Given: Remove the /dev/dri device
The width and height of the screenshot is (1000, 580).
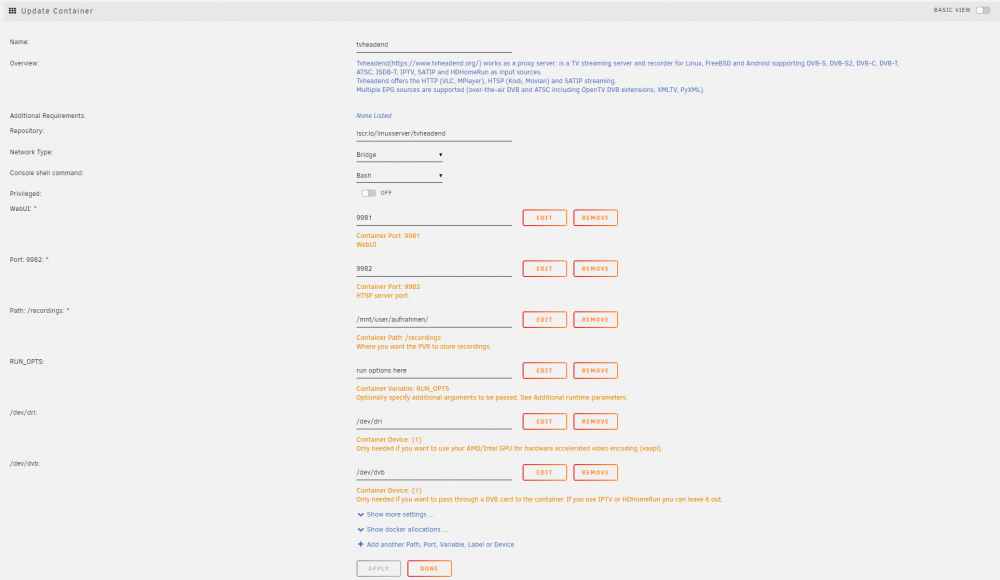Looking at the screenshot, I should pyautogui.click(x=595, y=422).
